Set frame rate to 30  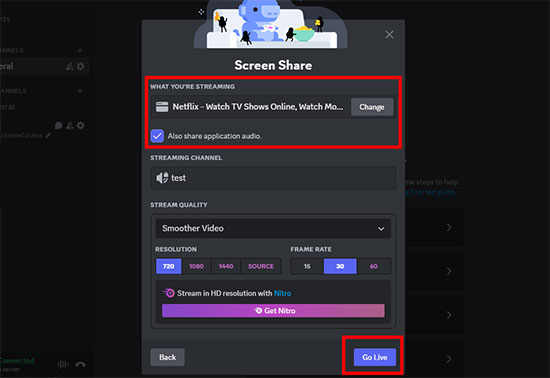click(340, 266)
